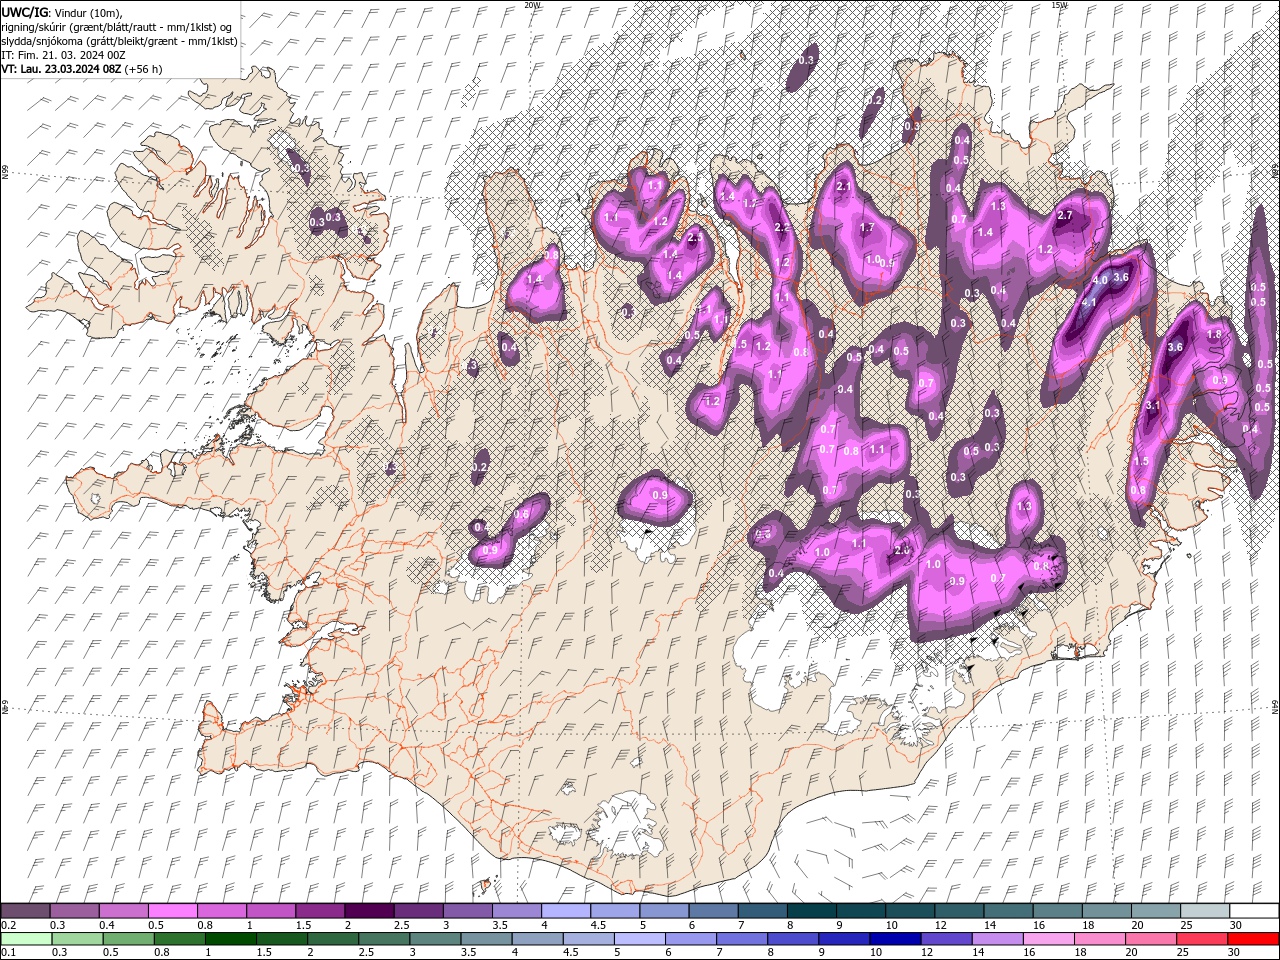Click the 4.1 snowfall value on the map
Viewport: 1280px width, 960px height.
pos(1089,302)
